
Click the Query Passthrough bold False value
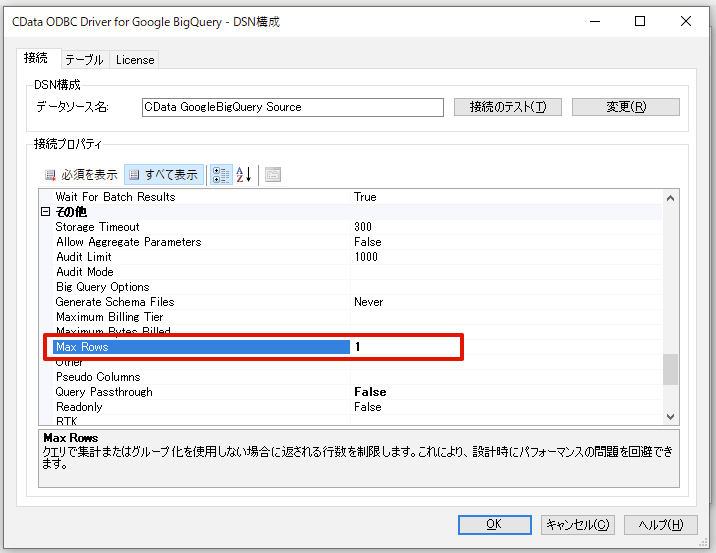click(x=370, y=392)
